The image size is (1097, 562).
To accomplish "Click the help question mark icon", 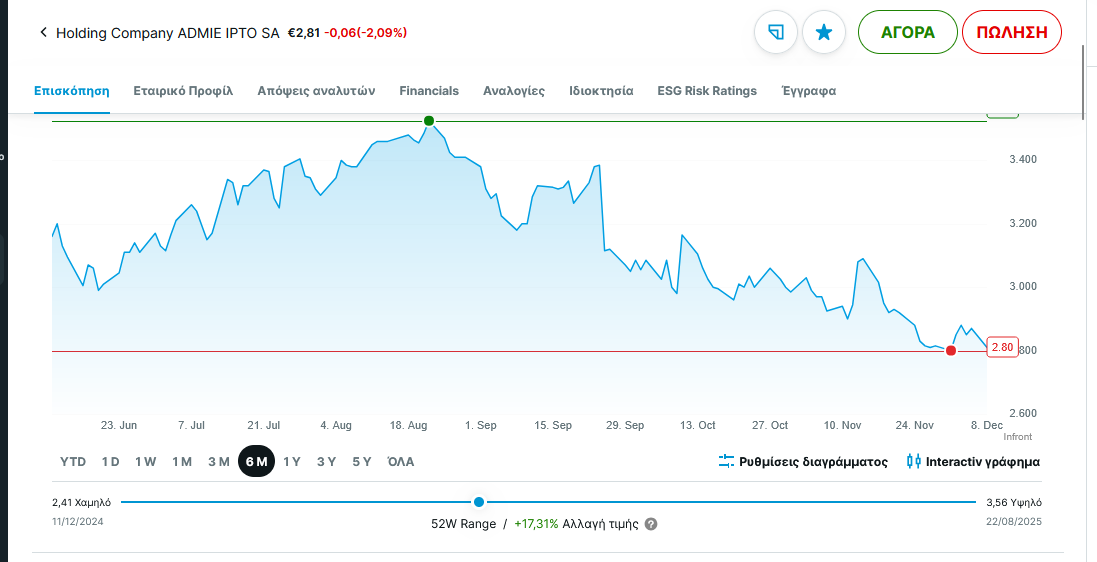I will 651,524.
